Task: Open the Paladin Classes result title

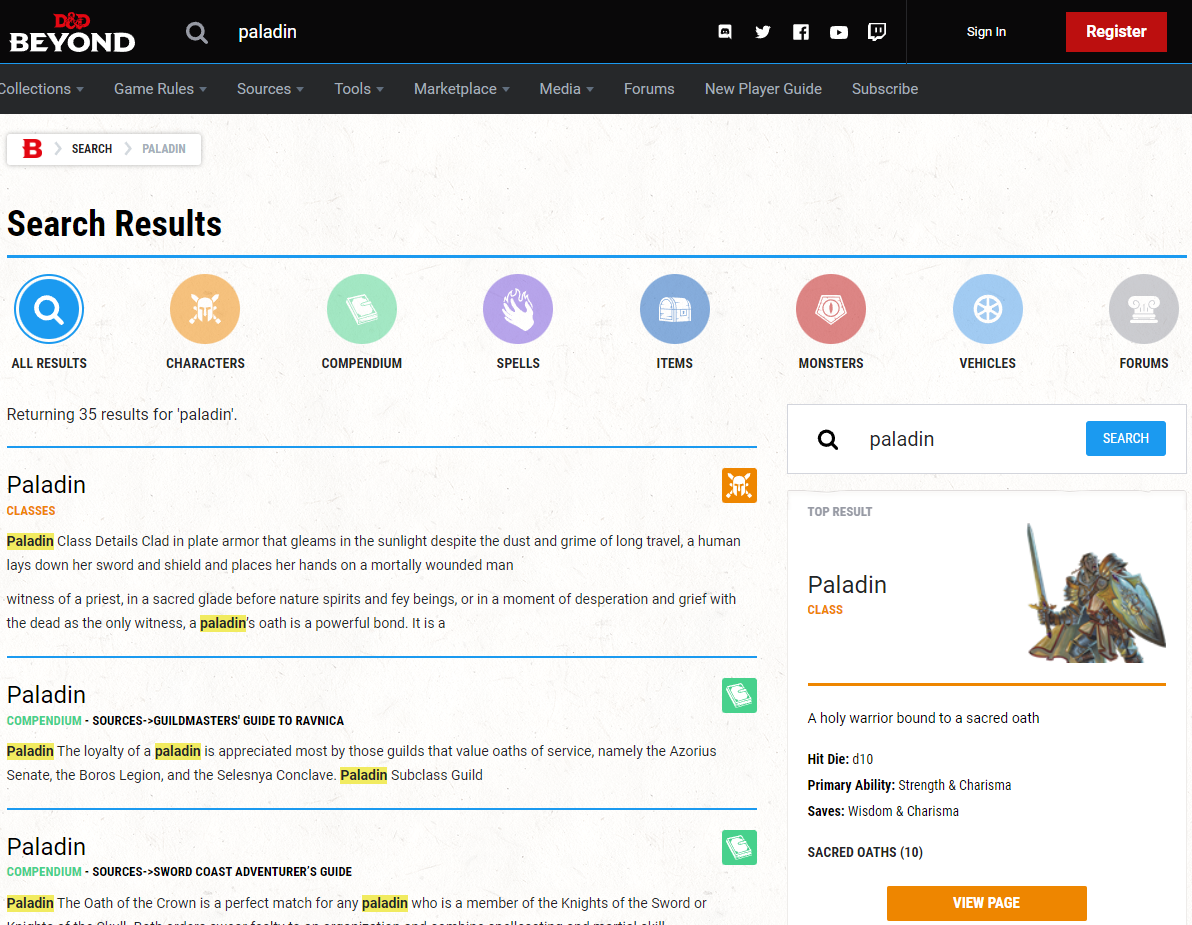Action: [46, 485]
